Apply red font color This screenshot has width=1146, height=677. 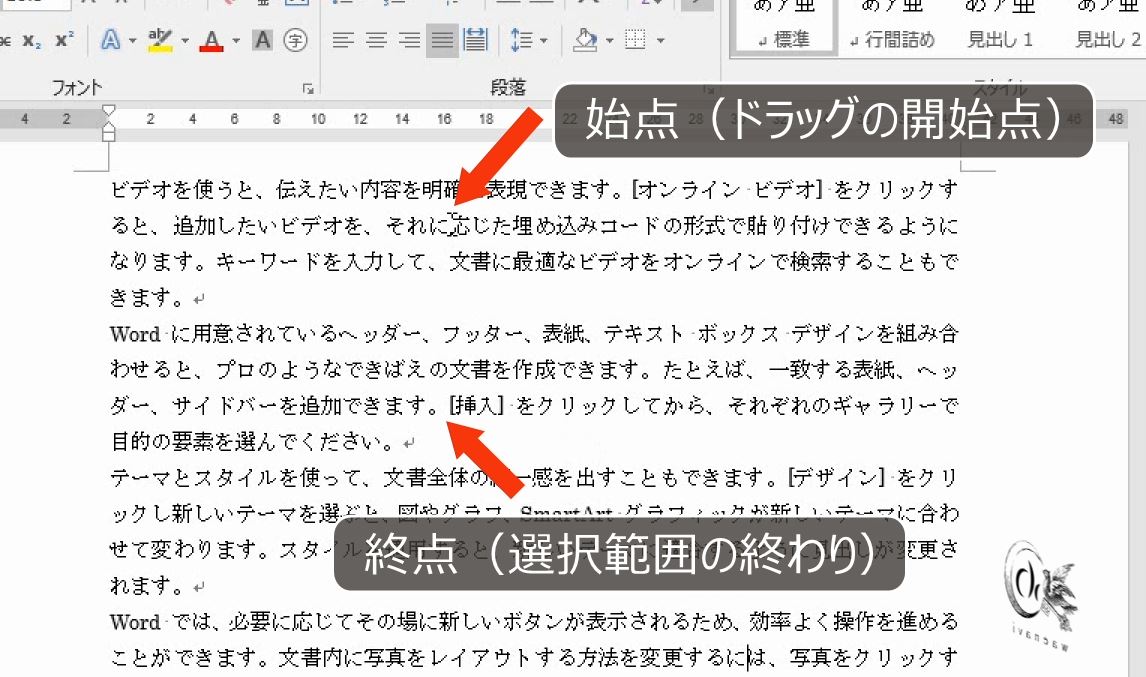(212, 40)
